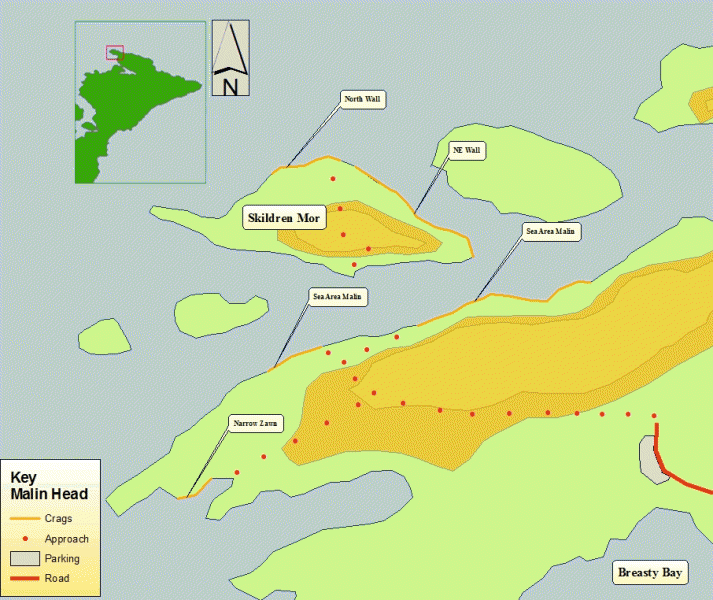Select the NE Wall label
The width and height of the screenshot is (713, 600).
466,150
